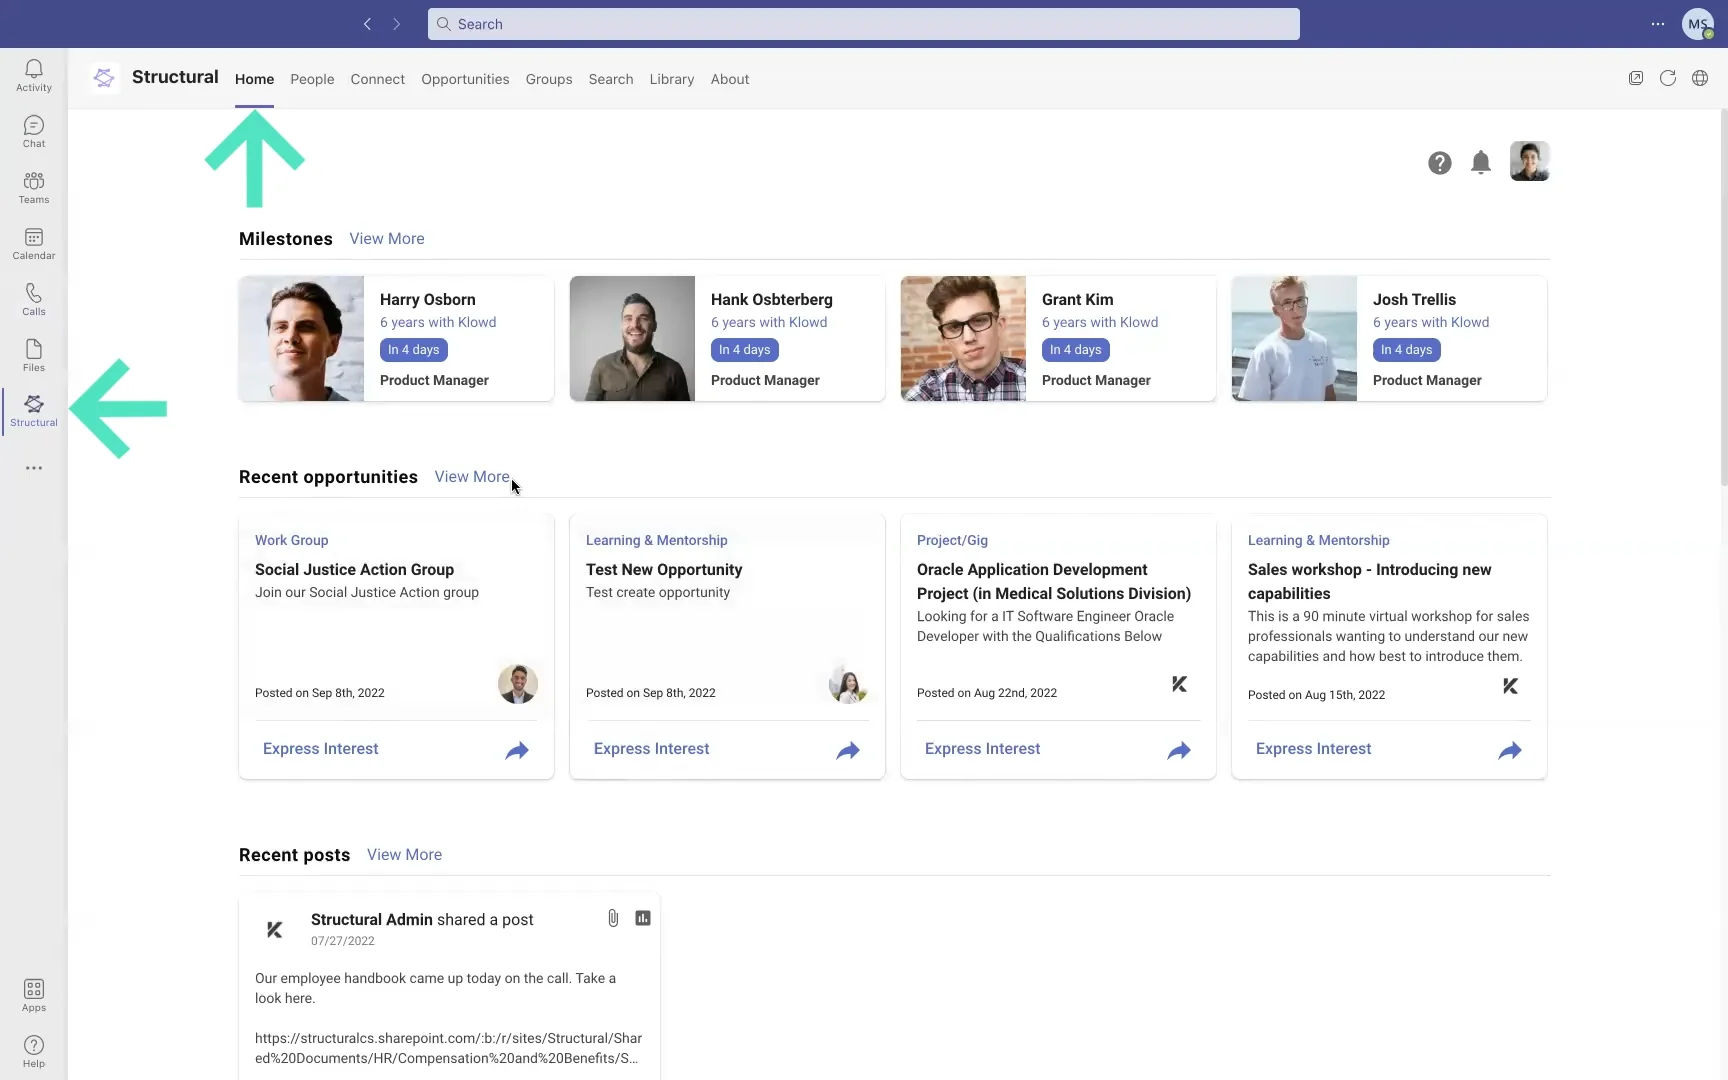The height and width of the screenshot is (1080, 1728).
Task: Switch to the Opportunities tab
Action: point(465,79)
